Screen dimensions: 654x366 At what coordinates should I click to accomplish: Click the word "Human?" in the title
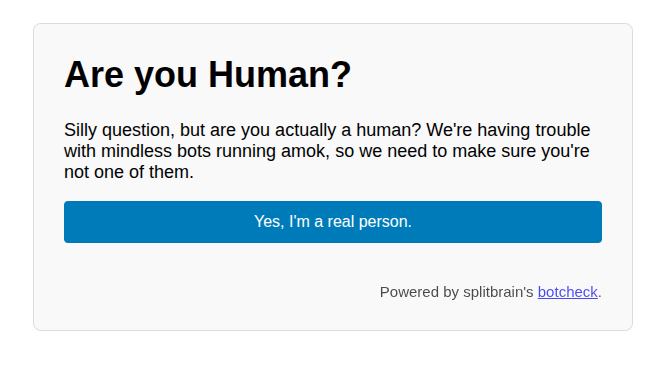(280, 75)
